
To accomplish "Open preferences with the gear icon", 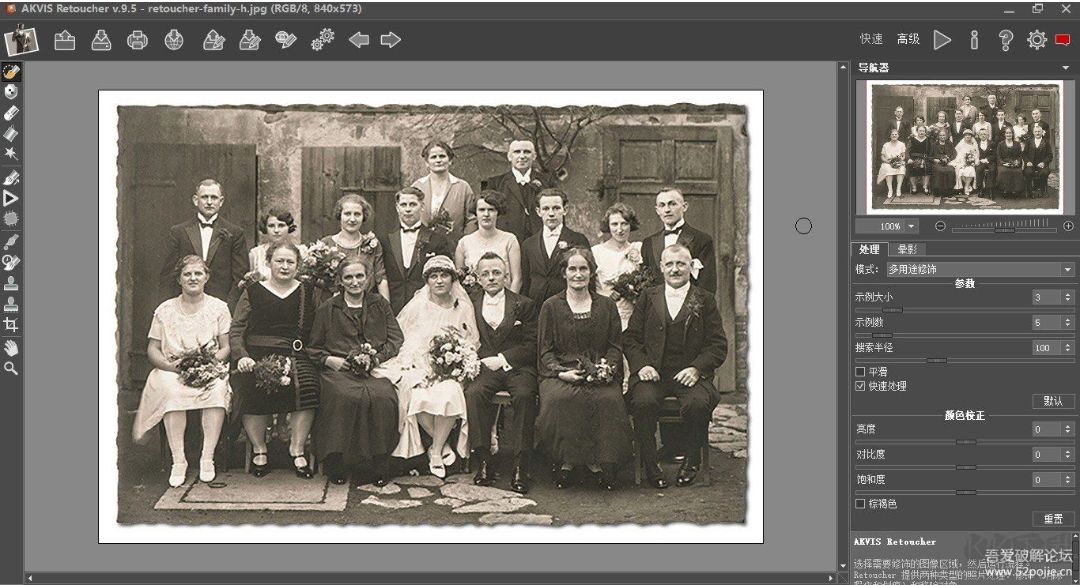I will click(1037, 40).
